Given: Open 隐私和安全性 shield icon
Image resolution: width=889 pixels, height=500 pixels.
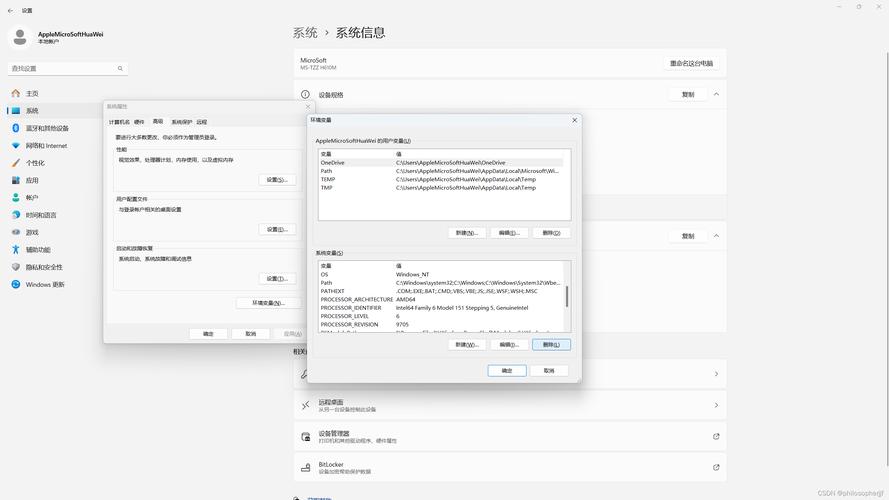Looking at the screenshot, I should (x=16, y=267).
